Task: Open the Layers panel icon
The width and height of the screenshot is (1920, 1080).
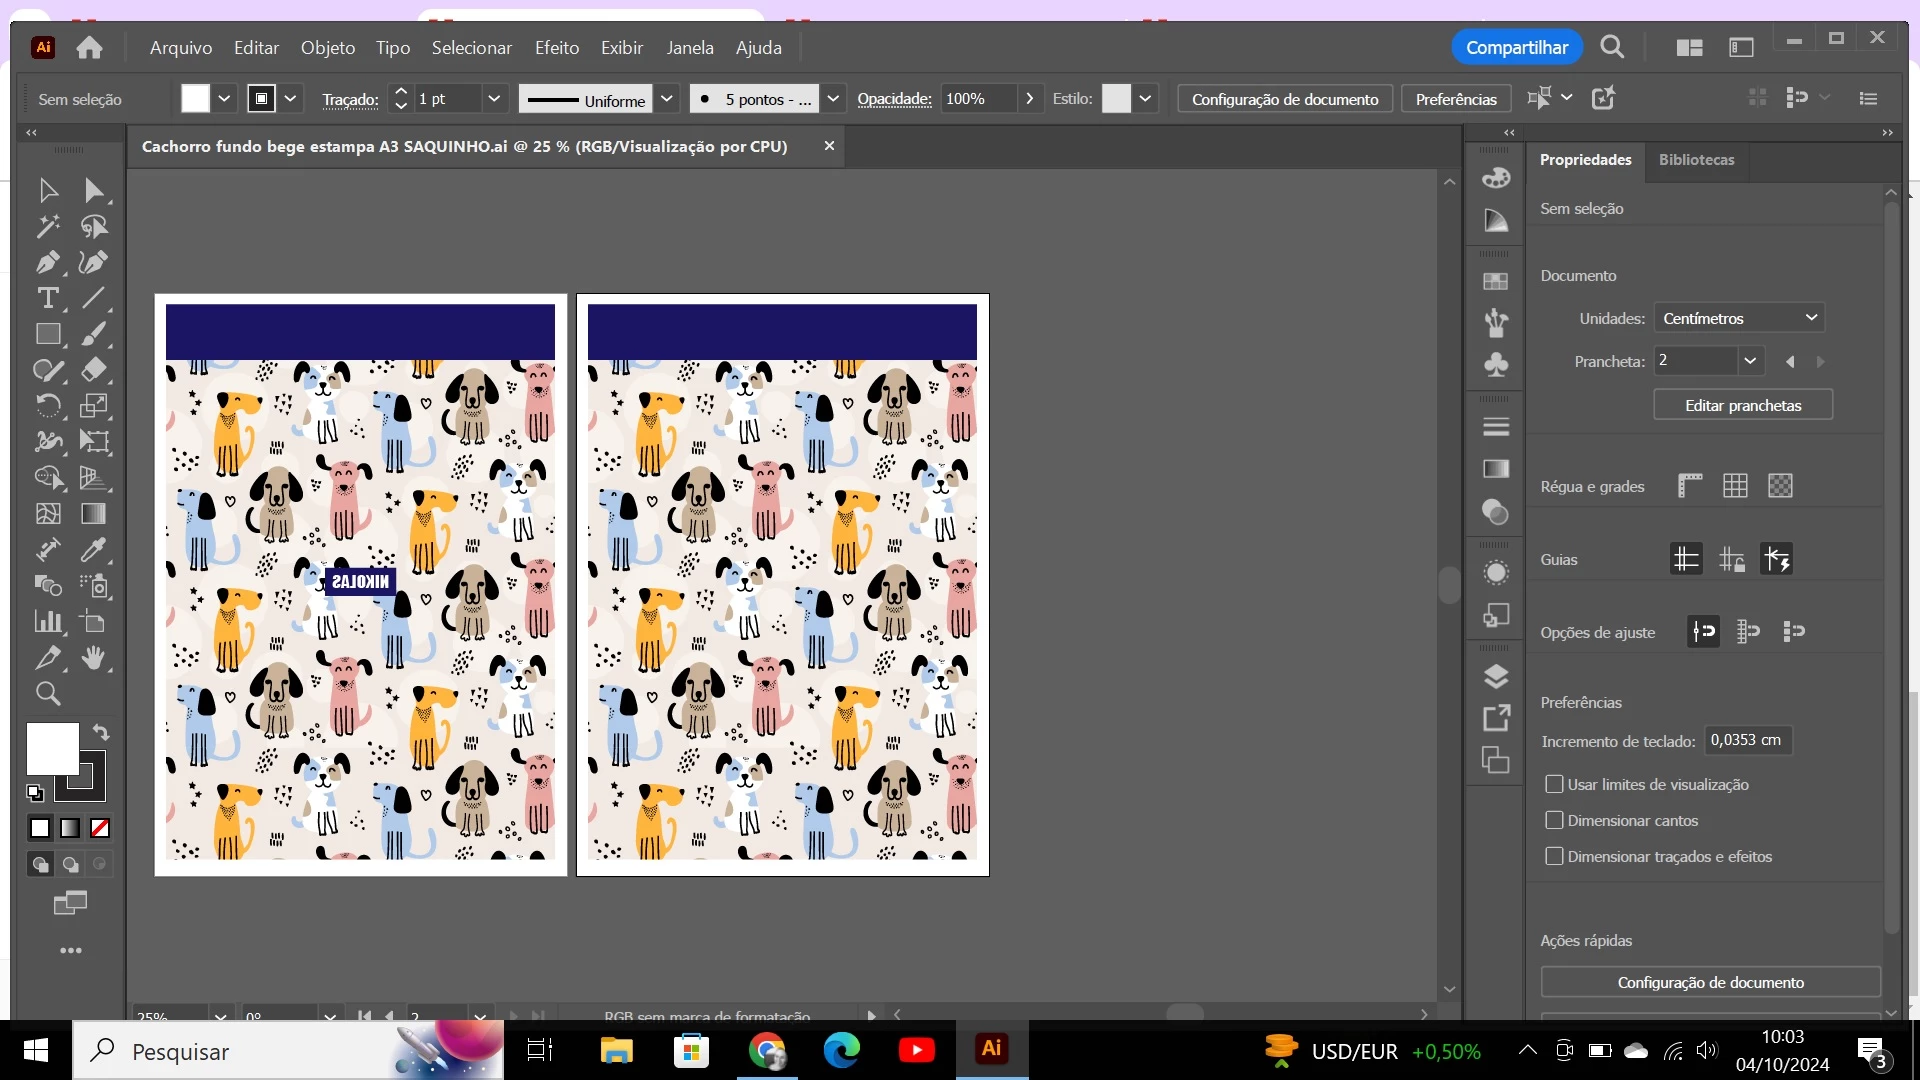Action: click(x=1496, y=677)
